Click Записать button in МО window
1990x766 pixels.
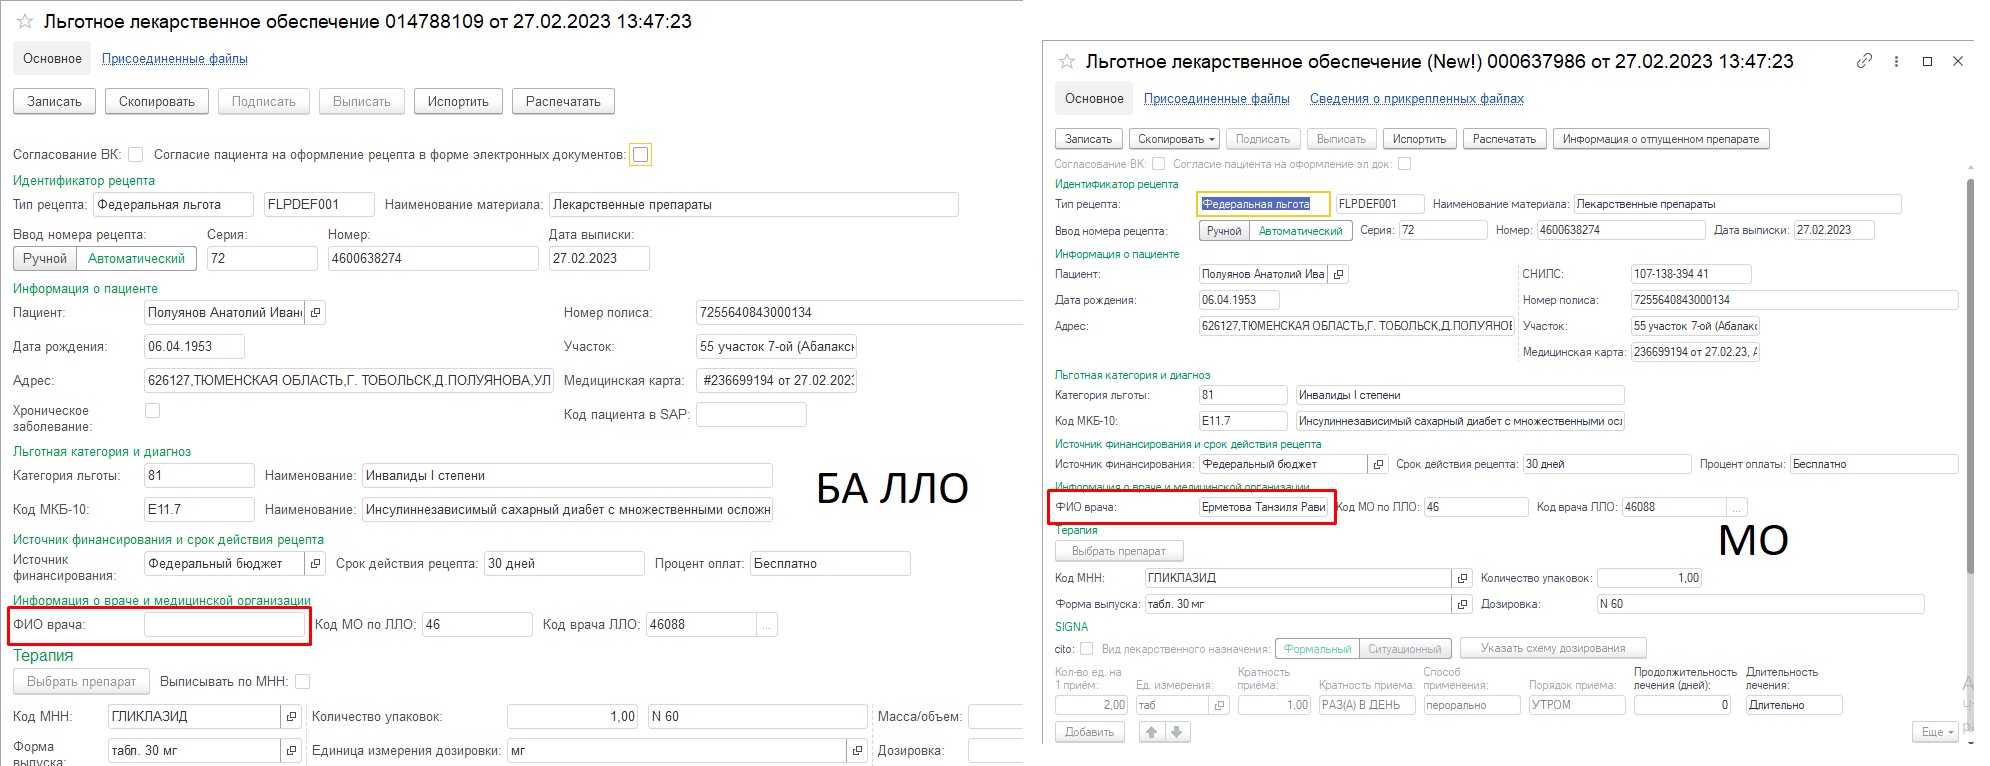point(1088,139)
